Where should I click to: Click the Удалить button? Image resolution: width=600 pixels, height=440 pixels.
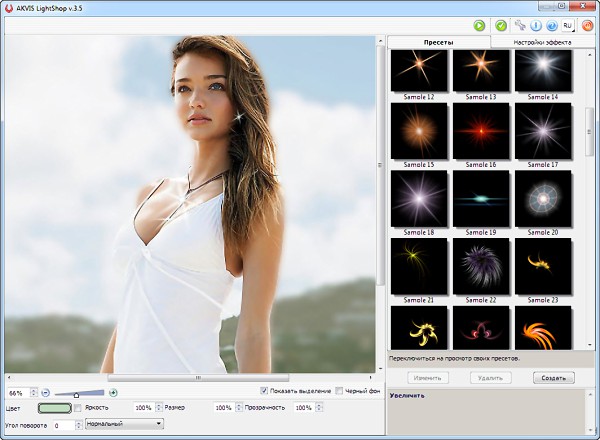coord(491,378)
